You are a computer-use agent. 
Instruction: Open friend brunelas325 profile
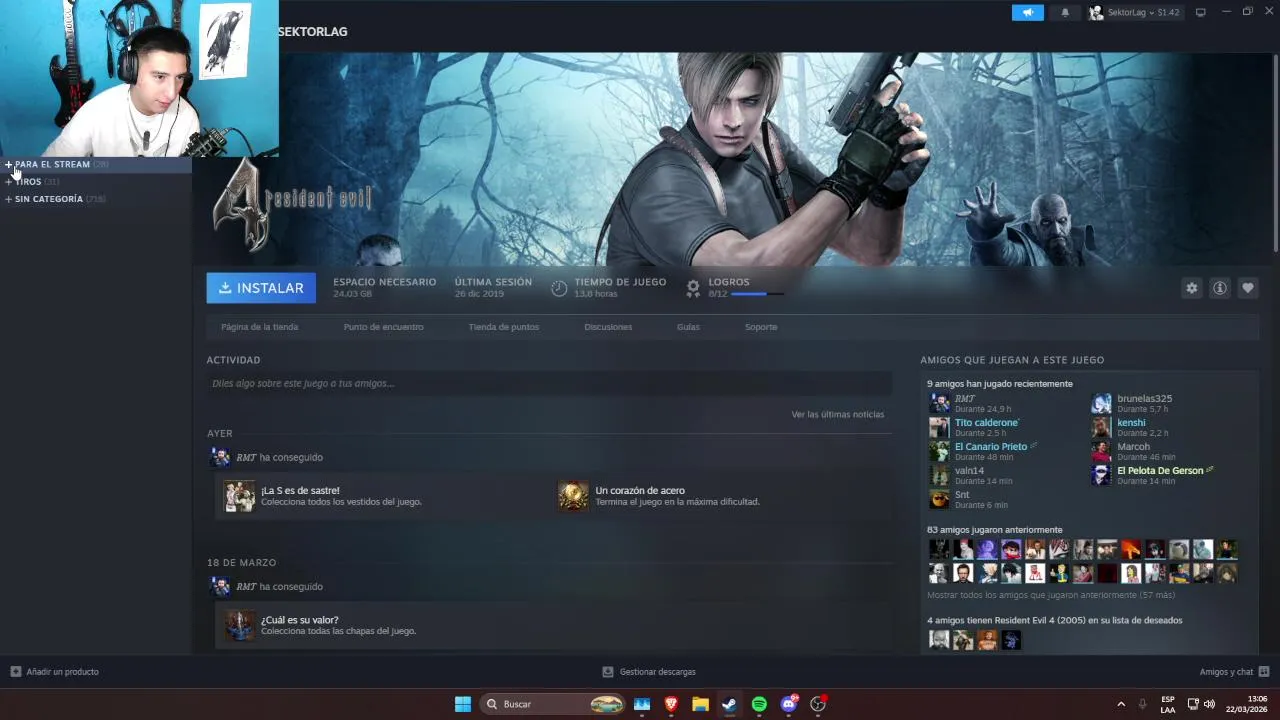pos(1144,399)
